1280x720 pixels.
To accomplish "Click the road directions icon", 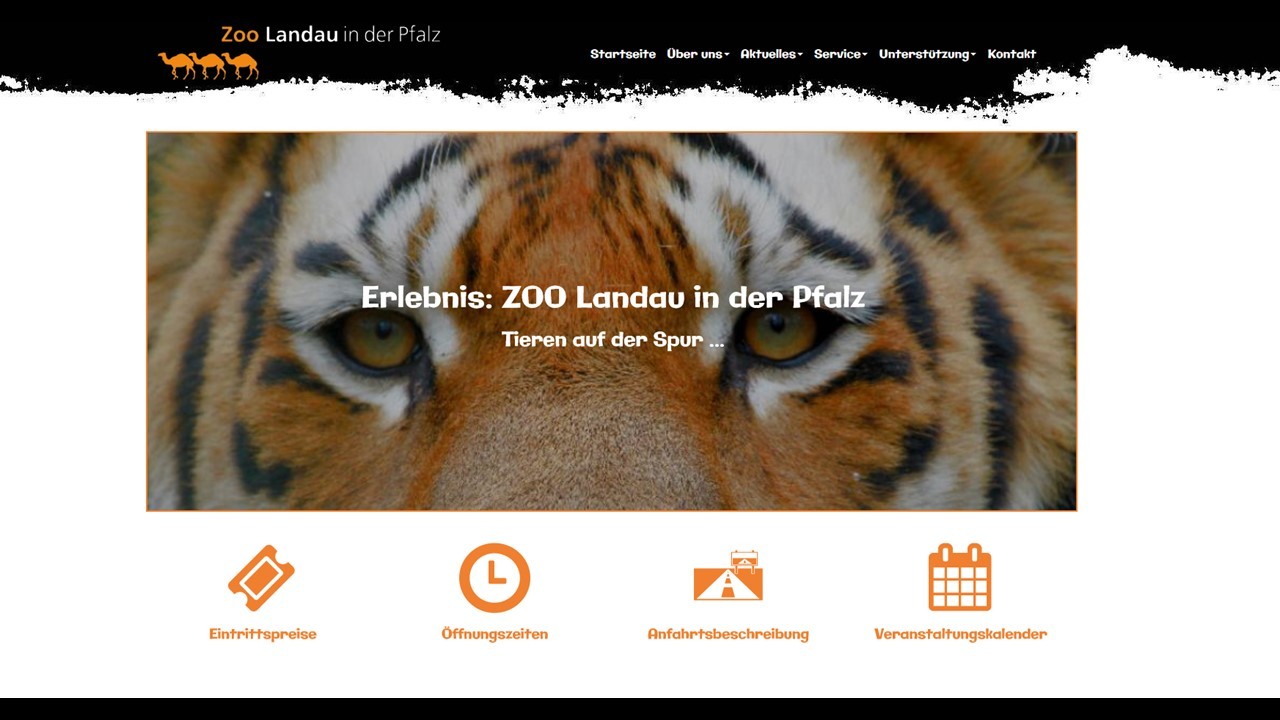I will coord(728,576).
